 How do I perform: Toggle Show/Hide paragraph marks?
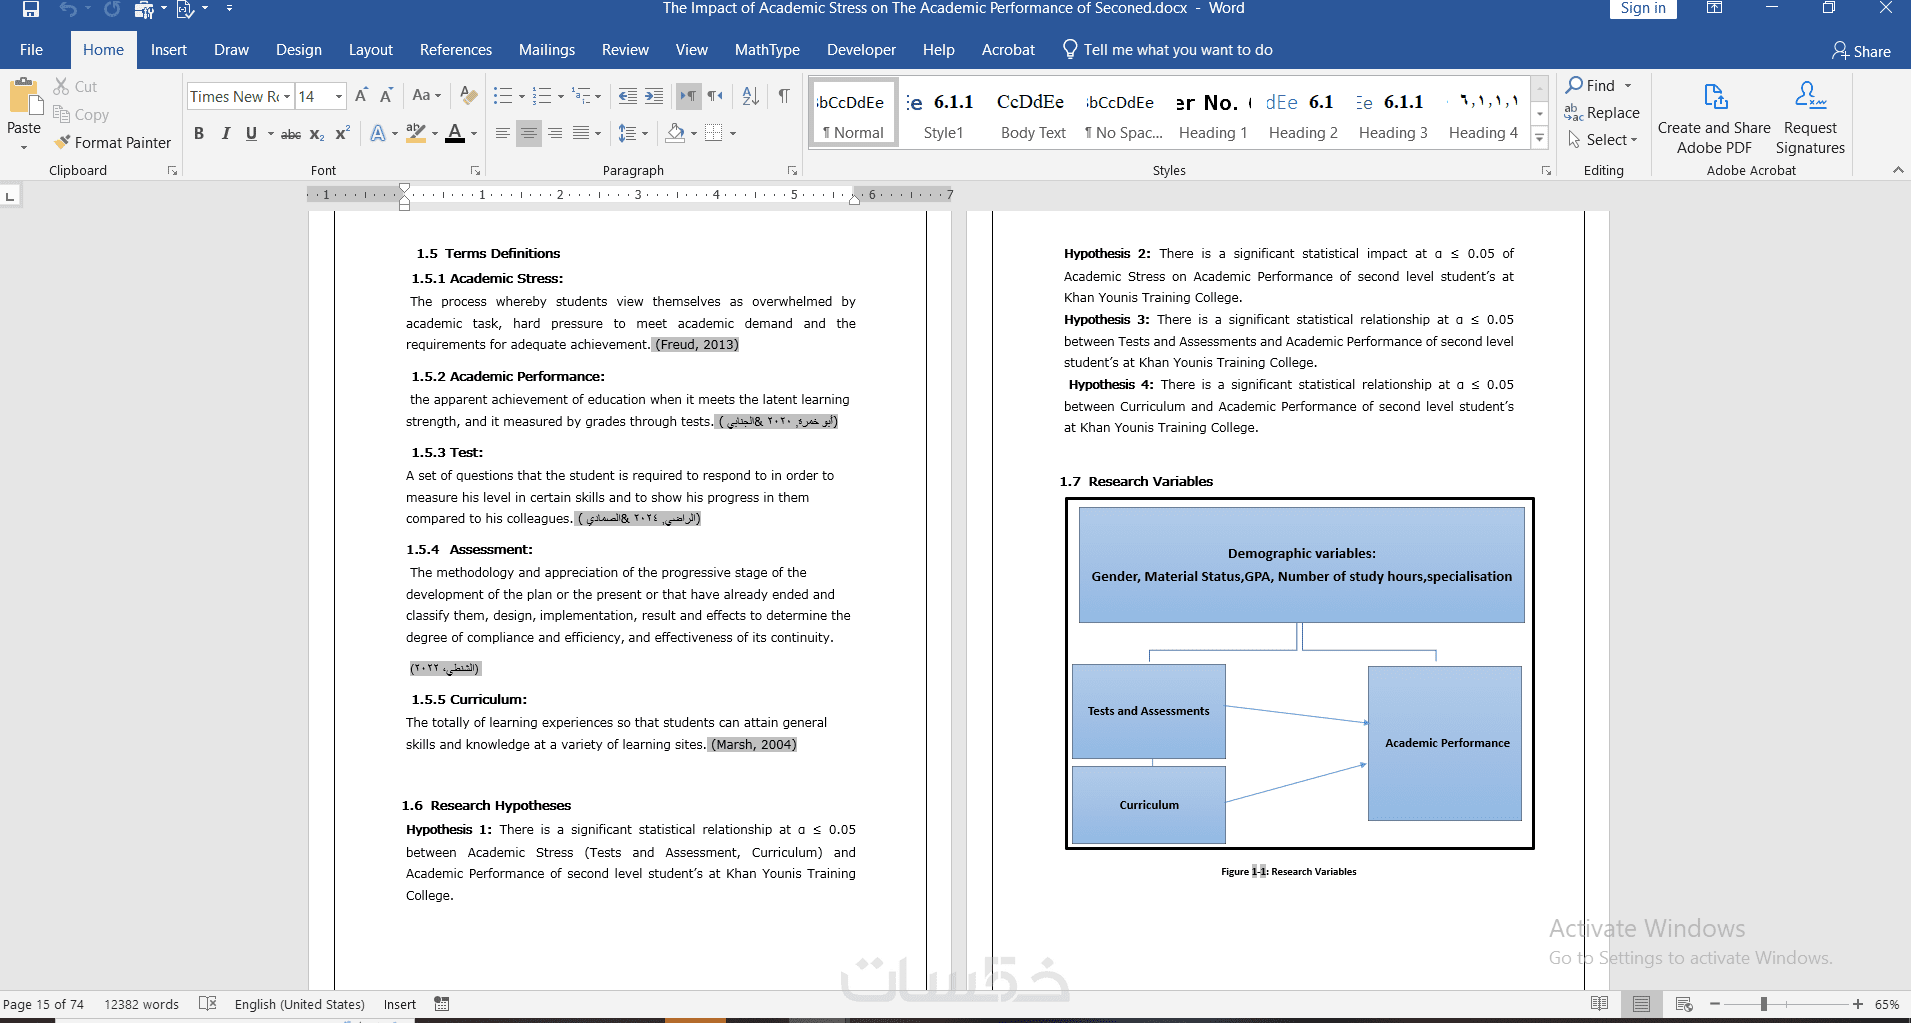(784, 96)
